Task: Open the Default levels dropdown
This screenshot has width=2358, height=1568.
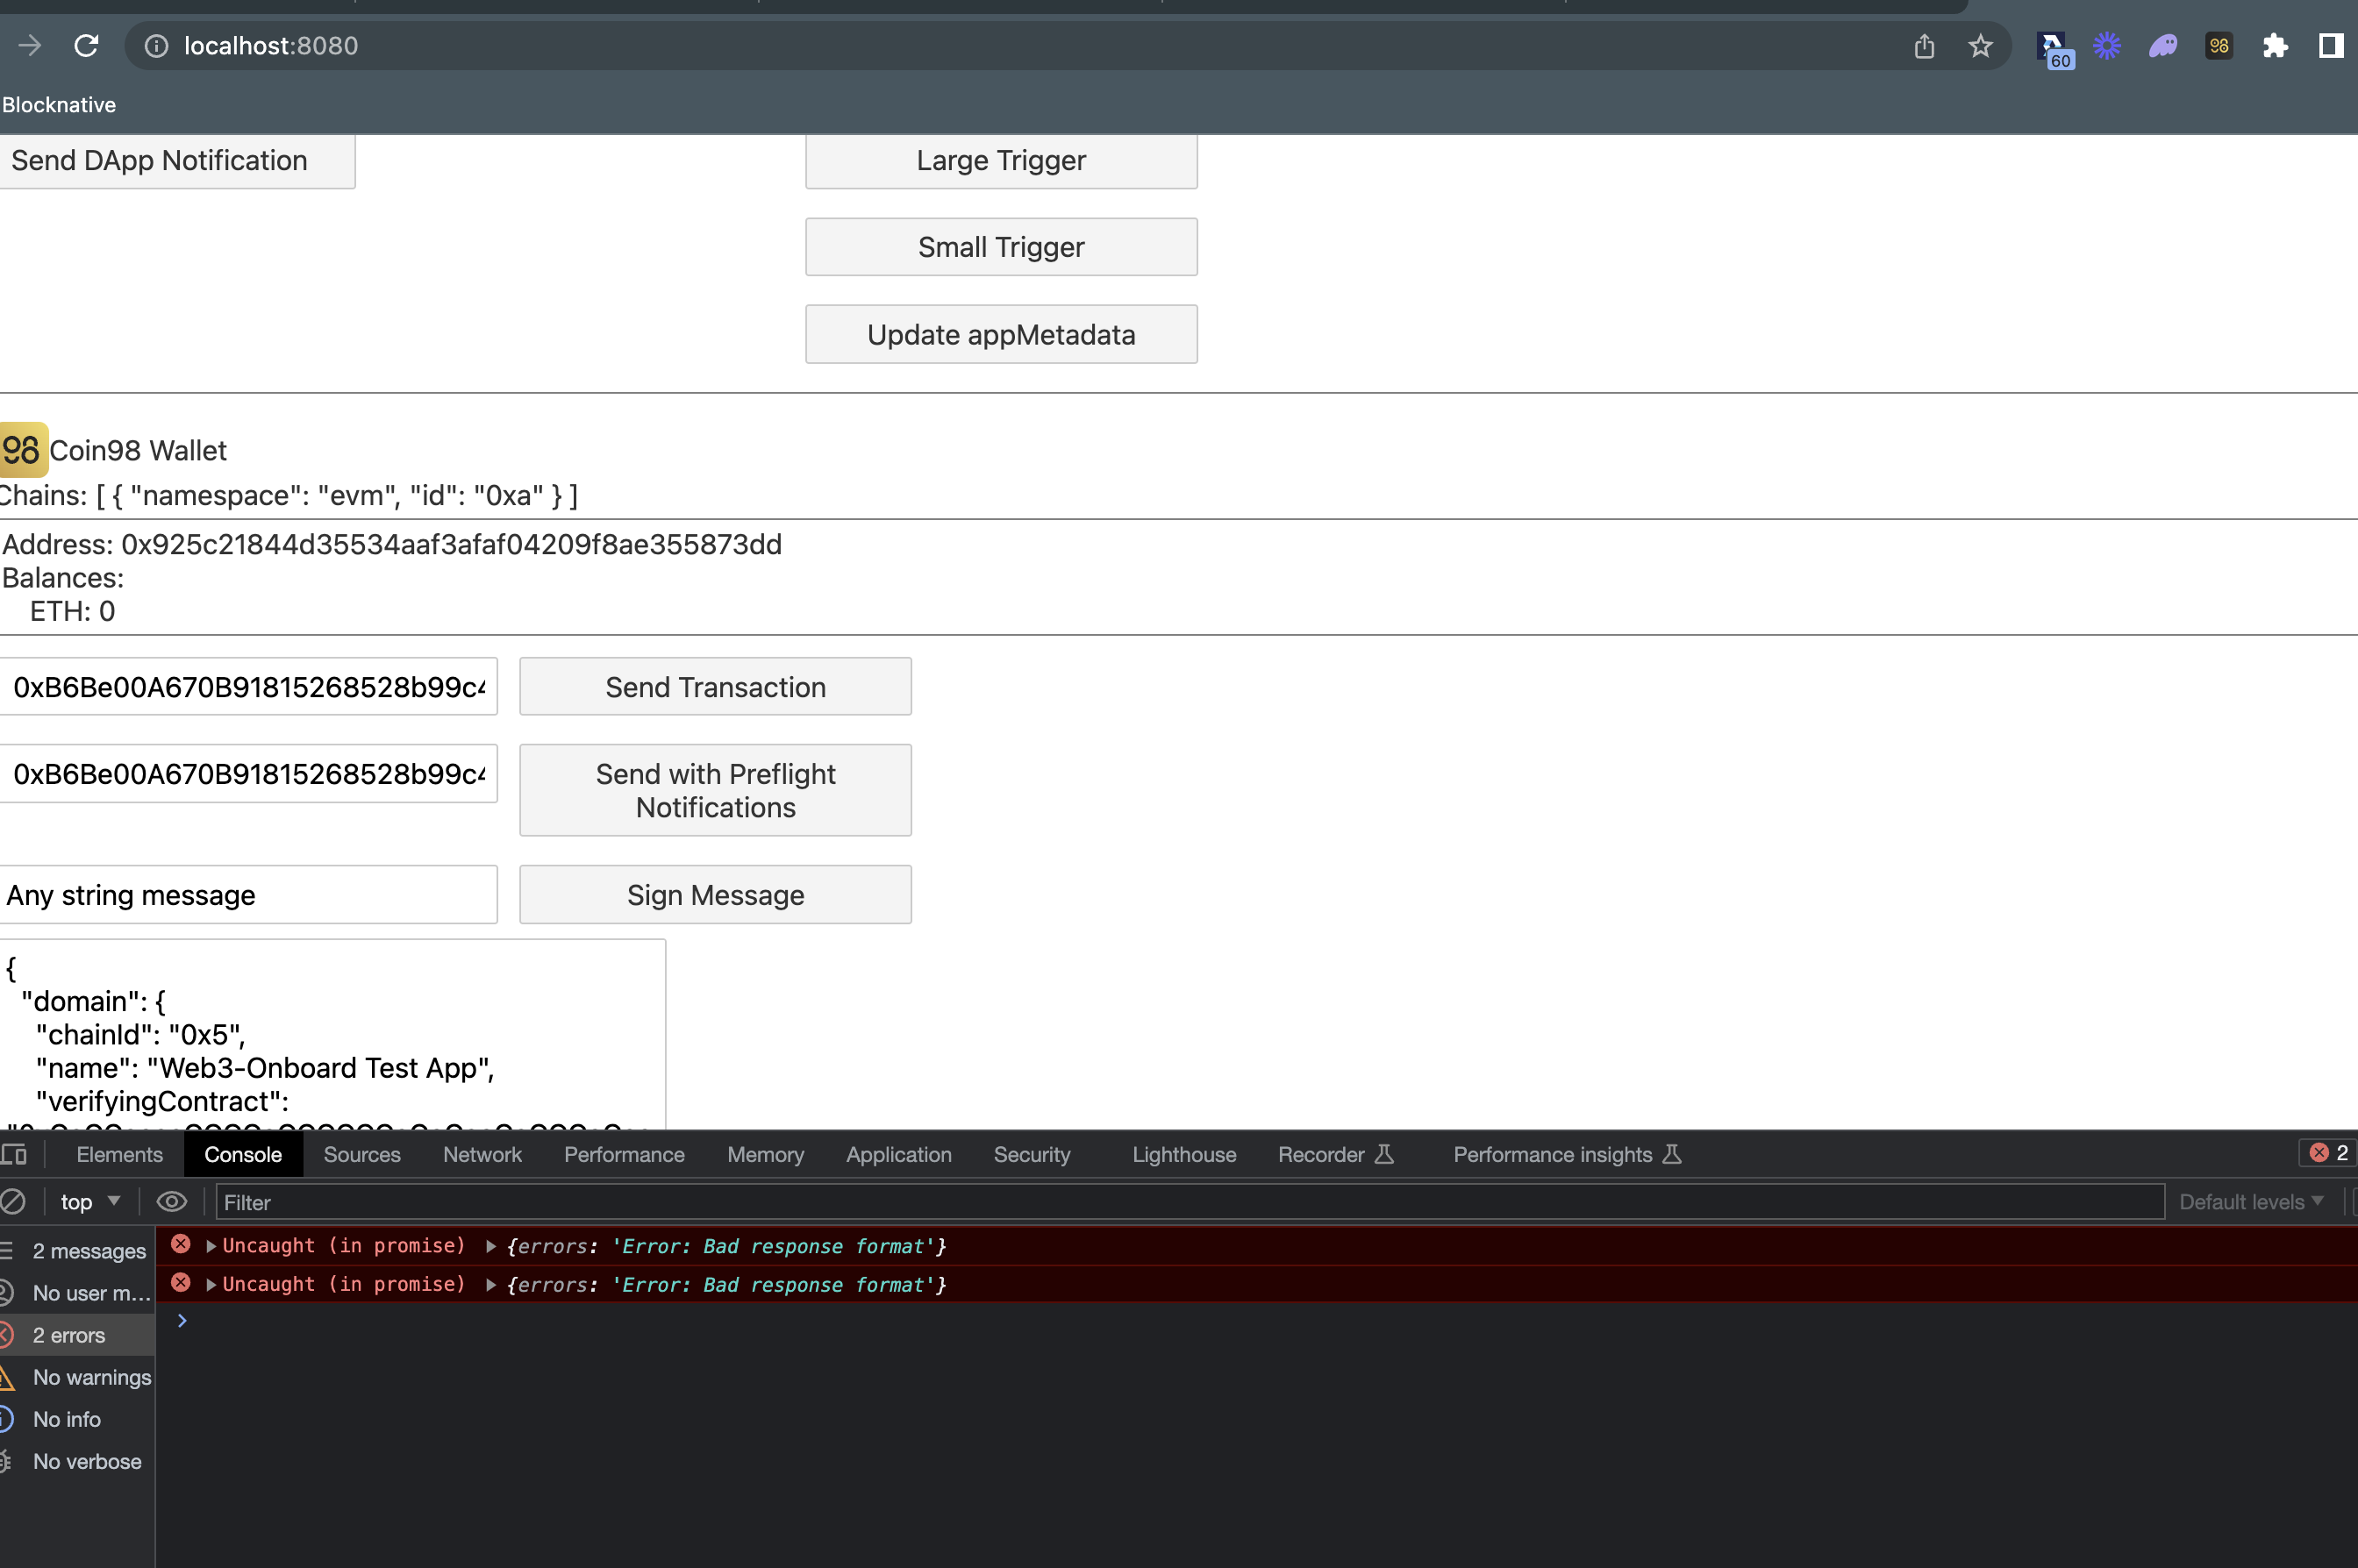Action: click(2250, 1202)
